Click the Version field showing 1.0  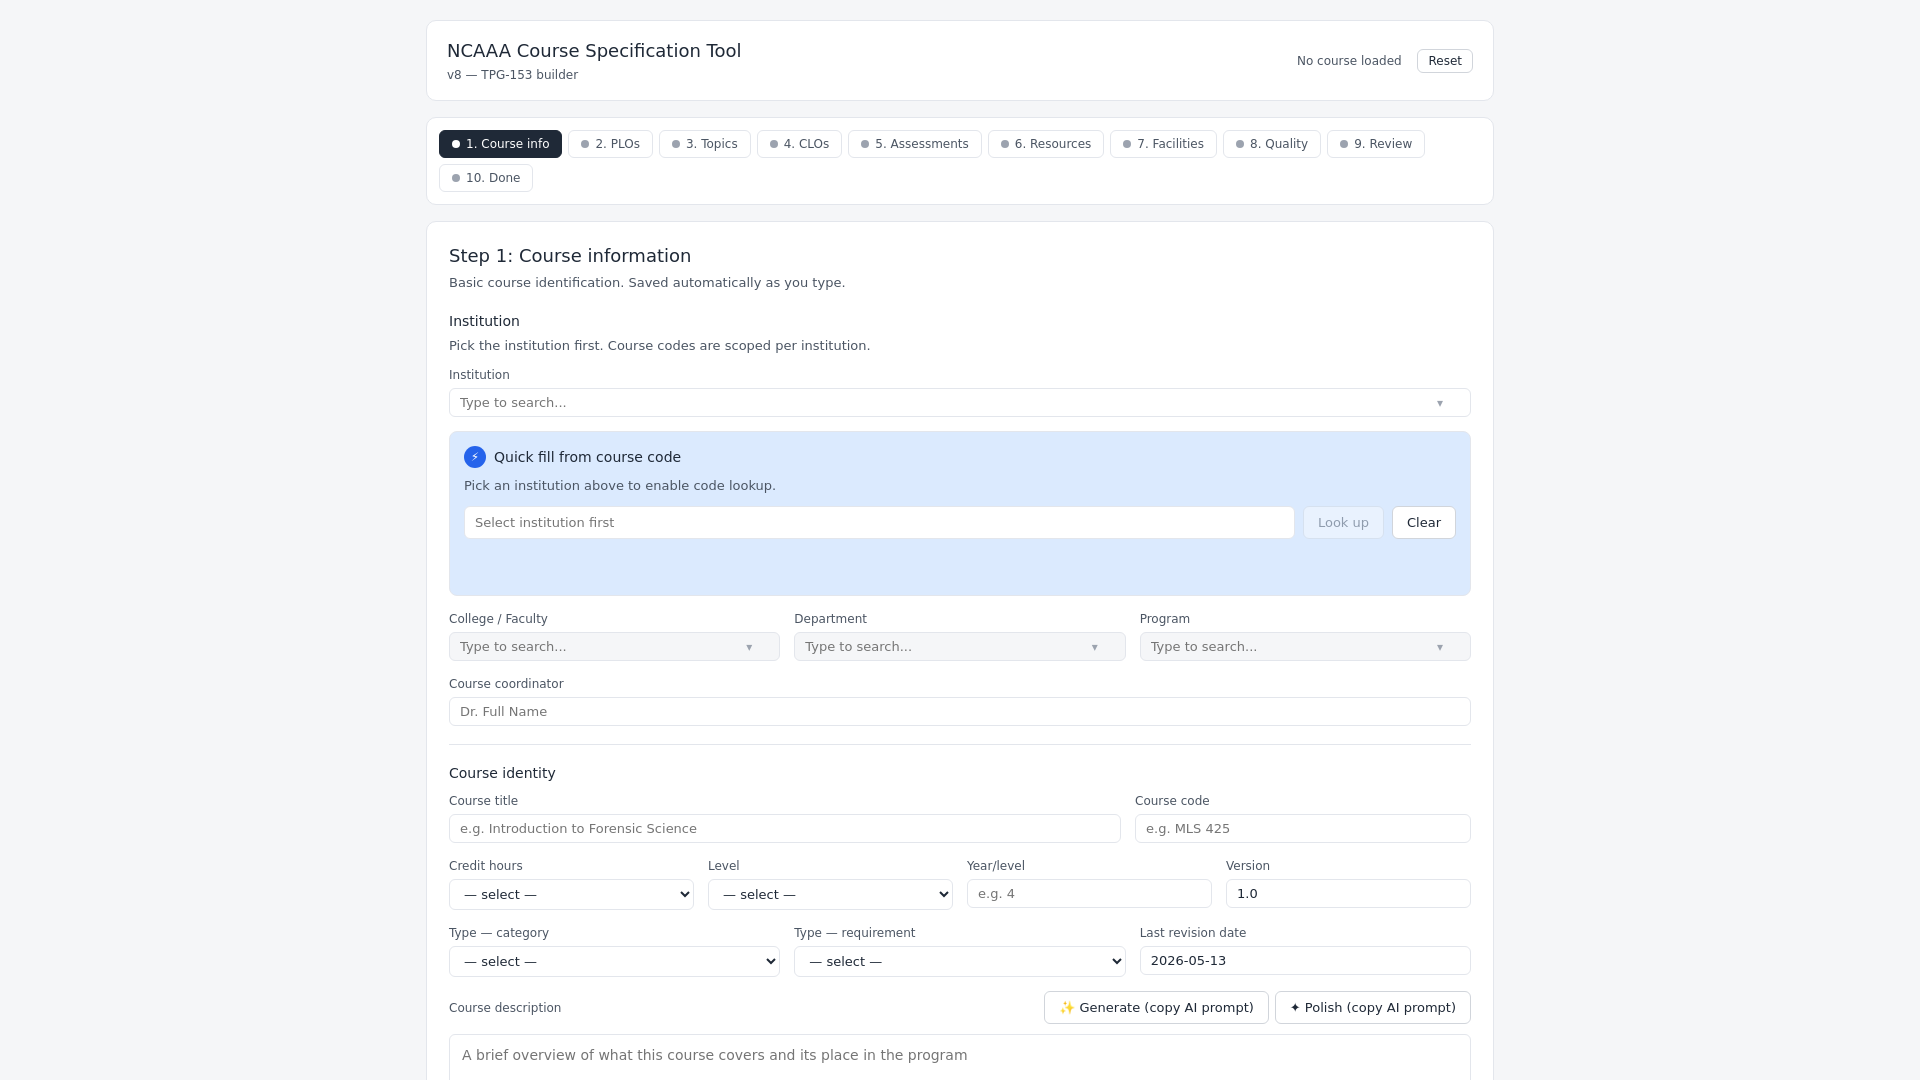1348,894
